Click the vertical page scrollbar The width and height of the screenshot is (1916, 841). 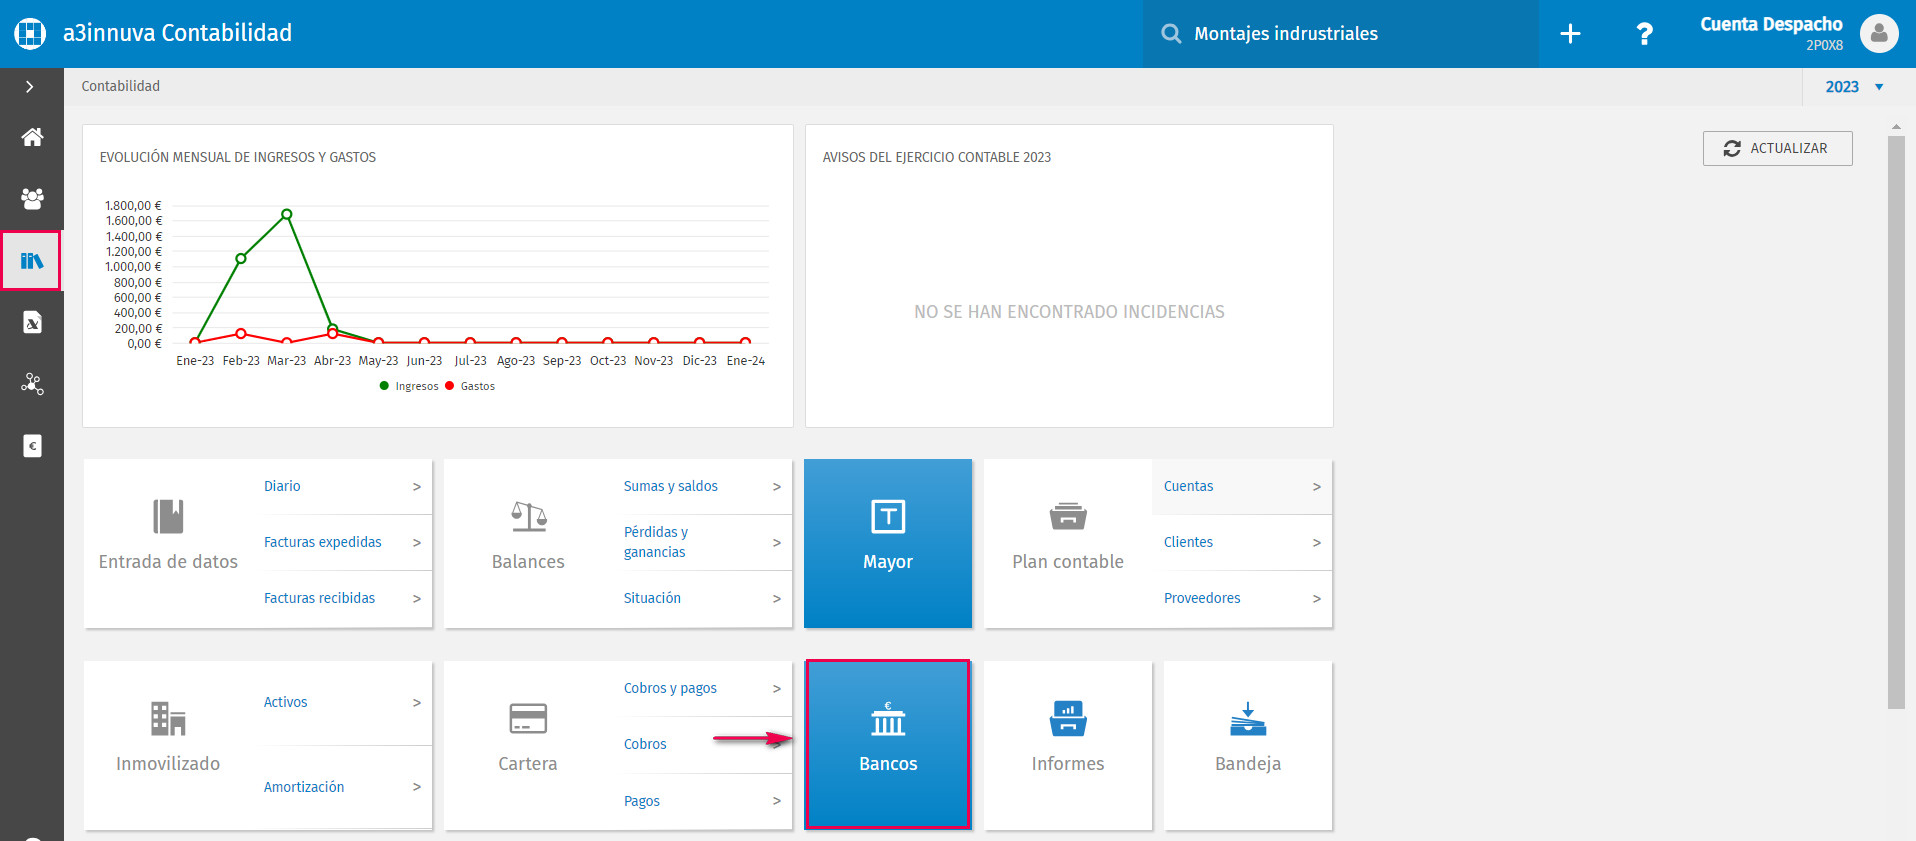click(x=1896, y=420)
